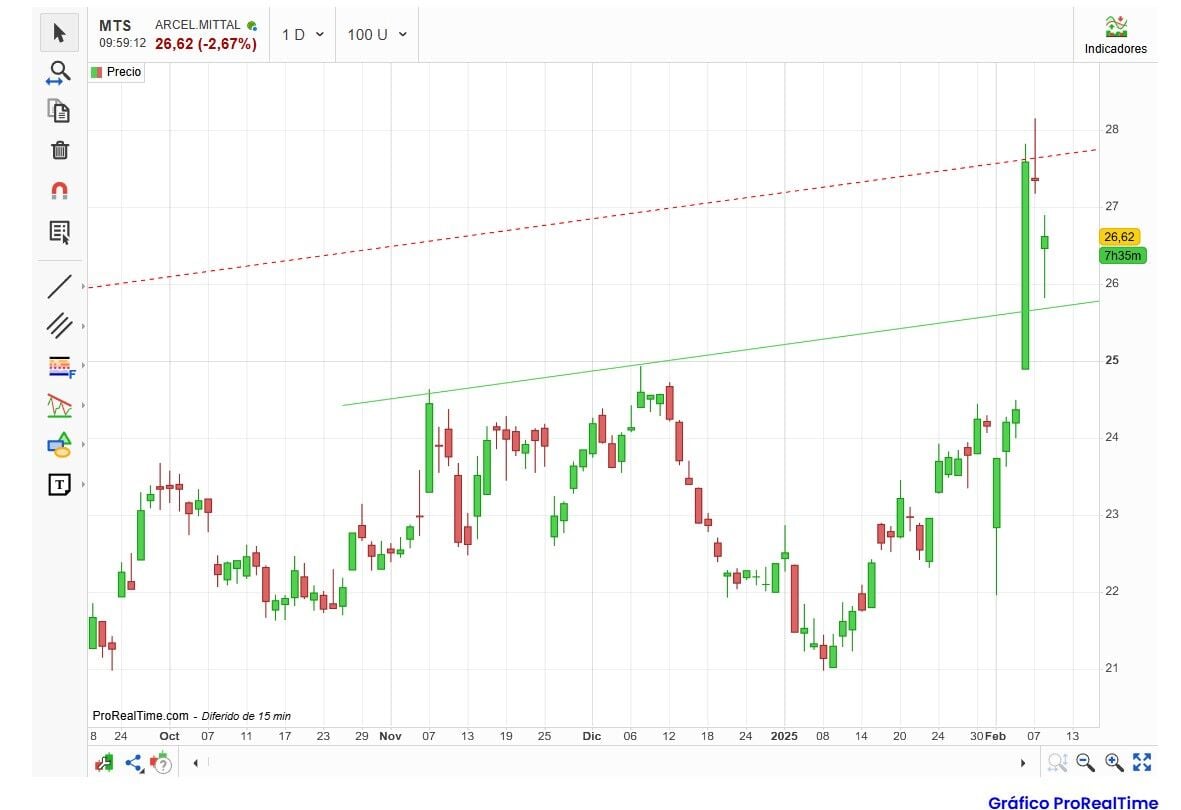This screenshot has width=1181, height=810.
Task: Click the horizontal chart scrollbar track
Action: click(x=609, y=763)
